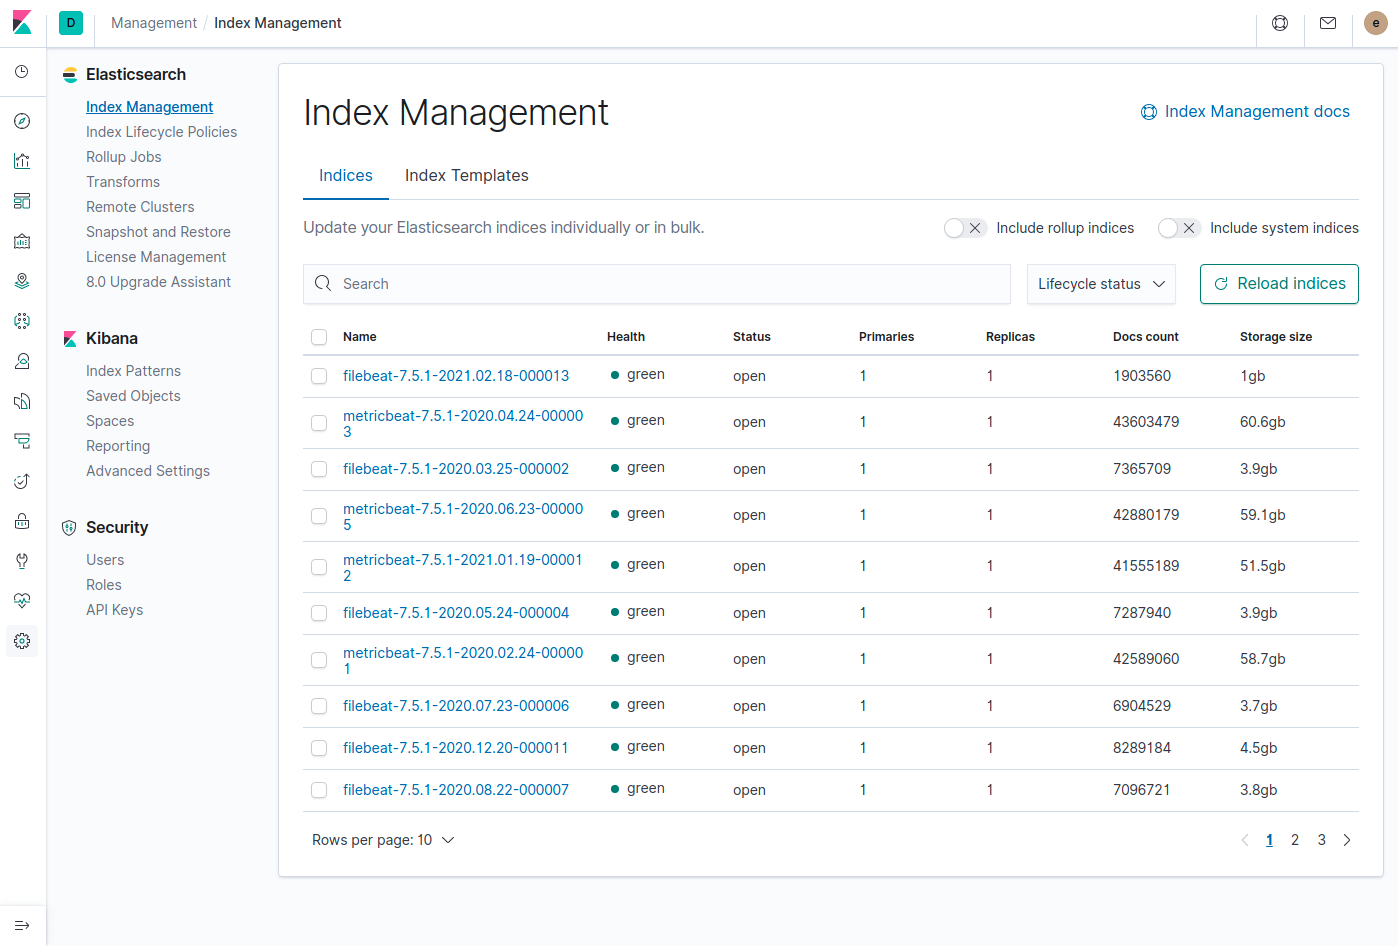Click the Management gear icon
The height and width of the screenshot is (946, 1398).
(22, 641)
